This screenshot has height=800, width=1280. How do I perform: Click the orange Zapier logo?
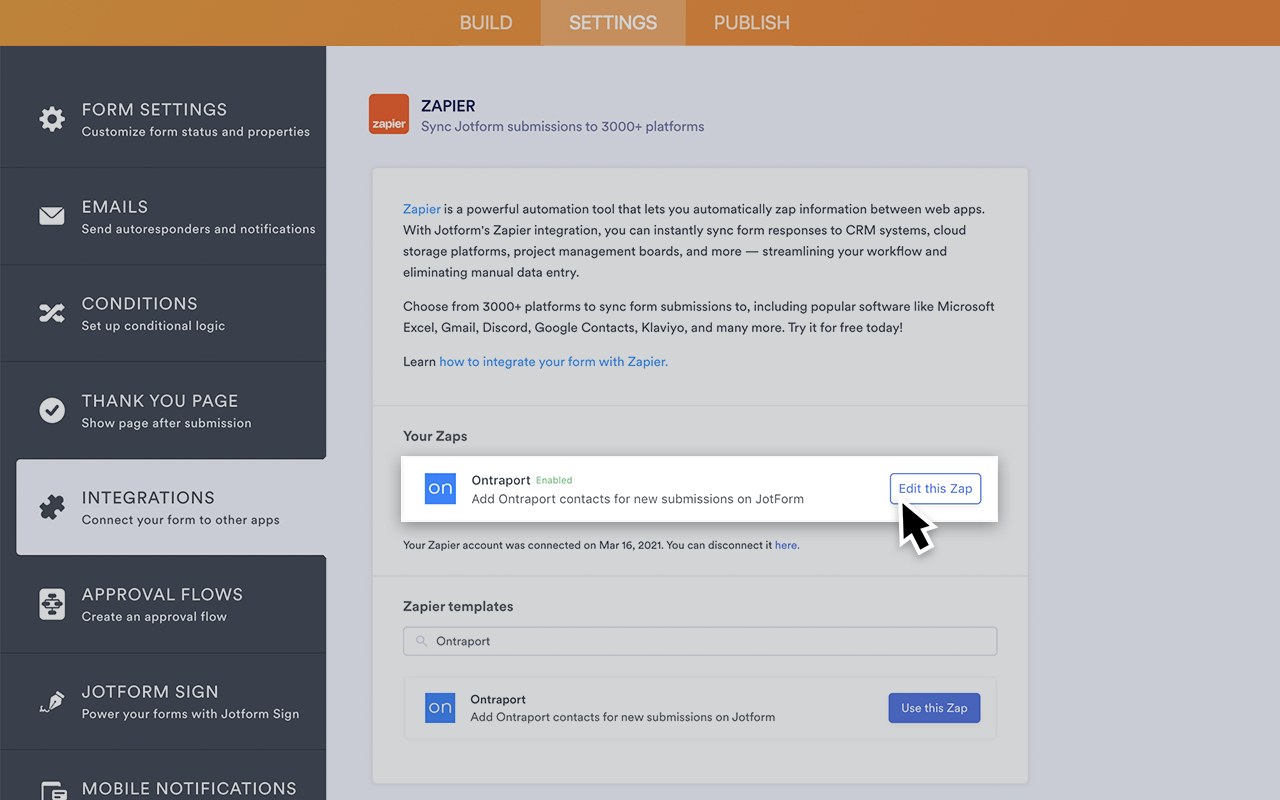[388, 113]
